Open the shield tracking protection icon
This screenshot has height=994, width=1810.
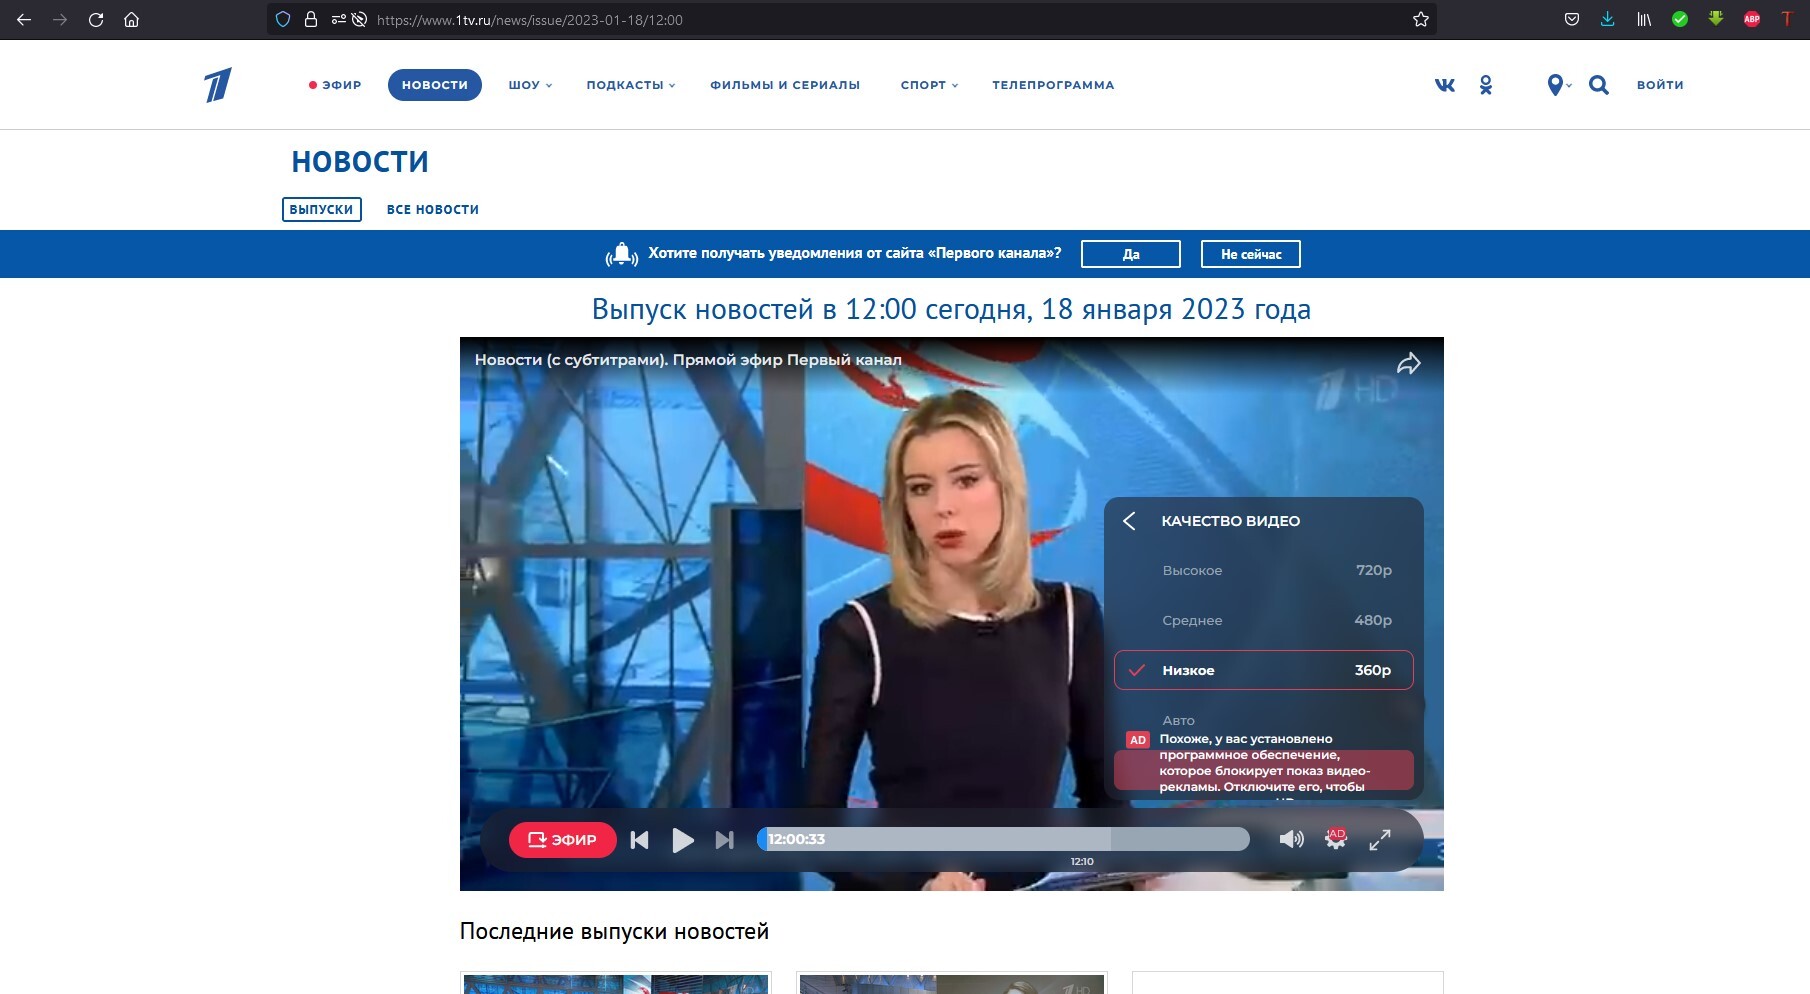coord(283,19)
